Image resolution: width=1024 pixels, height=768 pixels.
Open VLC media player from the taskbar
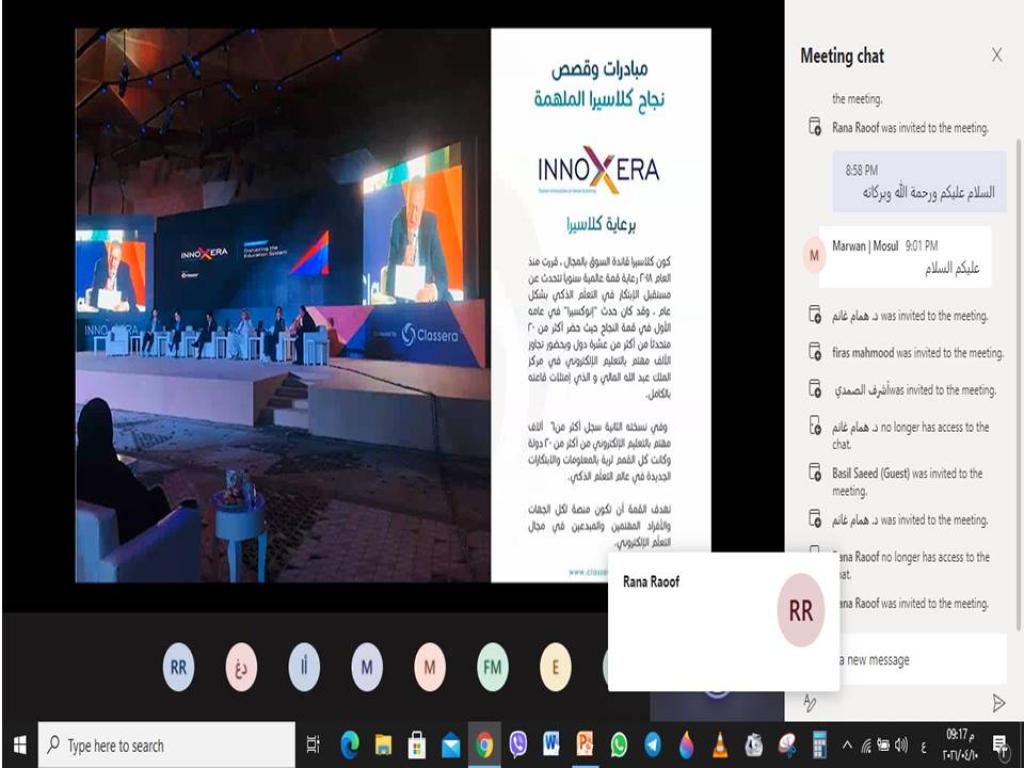click(720, 745)
